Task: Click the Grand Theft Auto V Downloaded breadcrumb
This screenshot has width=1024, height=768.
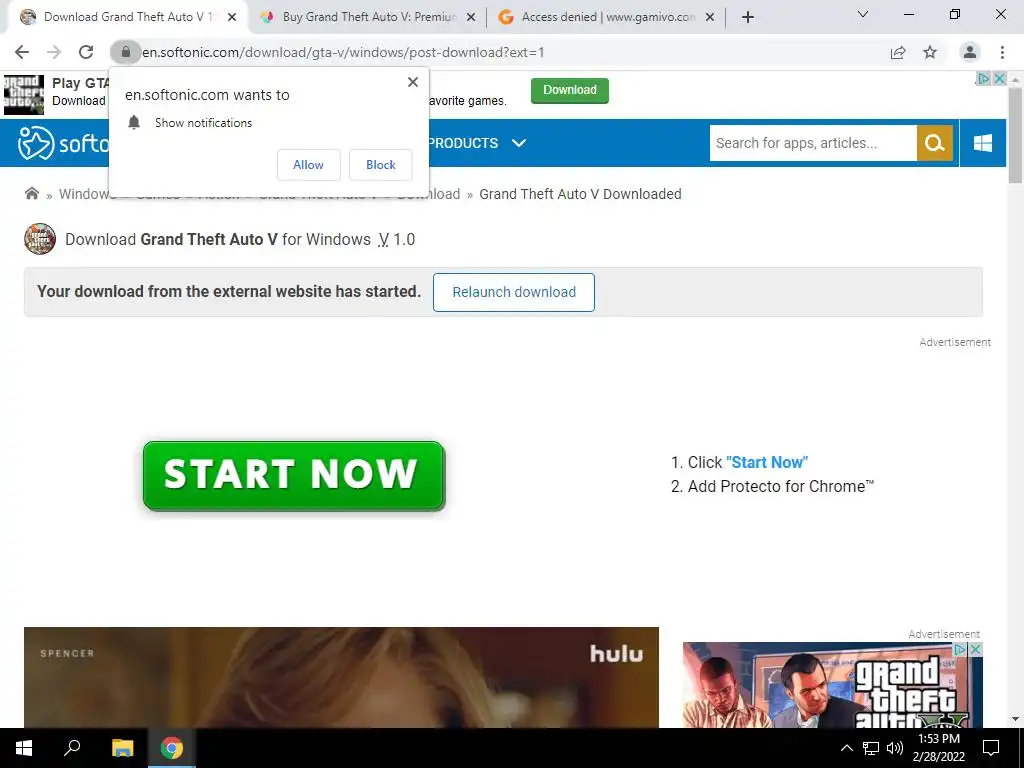Action: click(x=580, y=194)
